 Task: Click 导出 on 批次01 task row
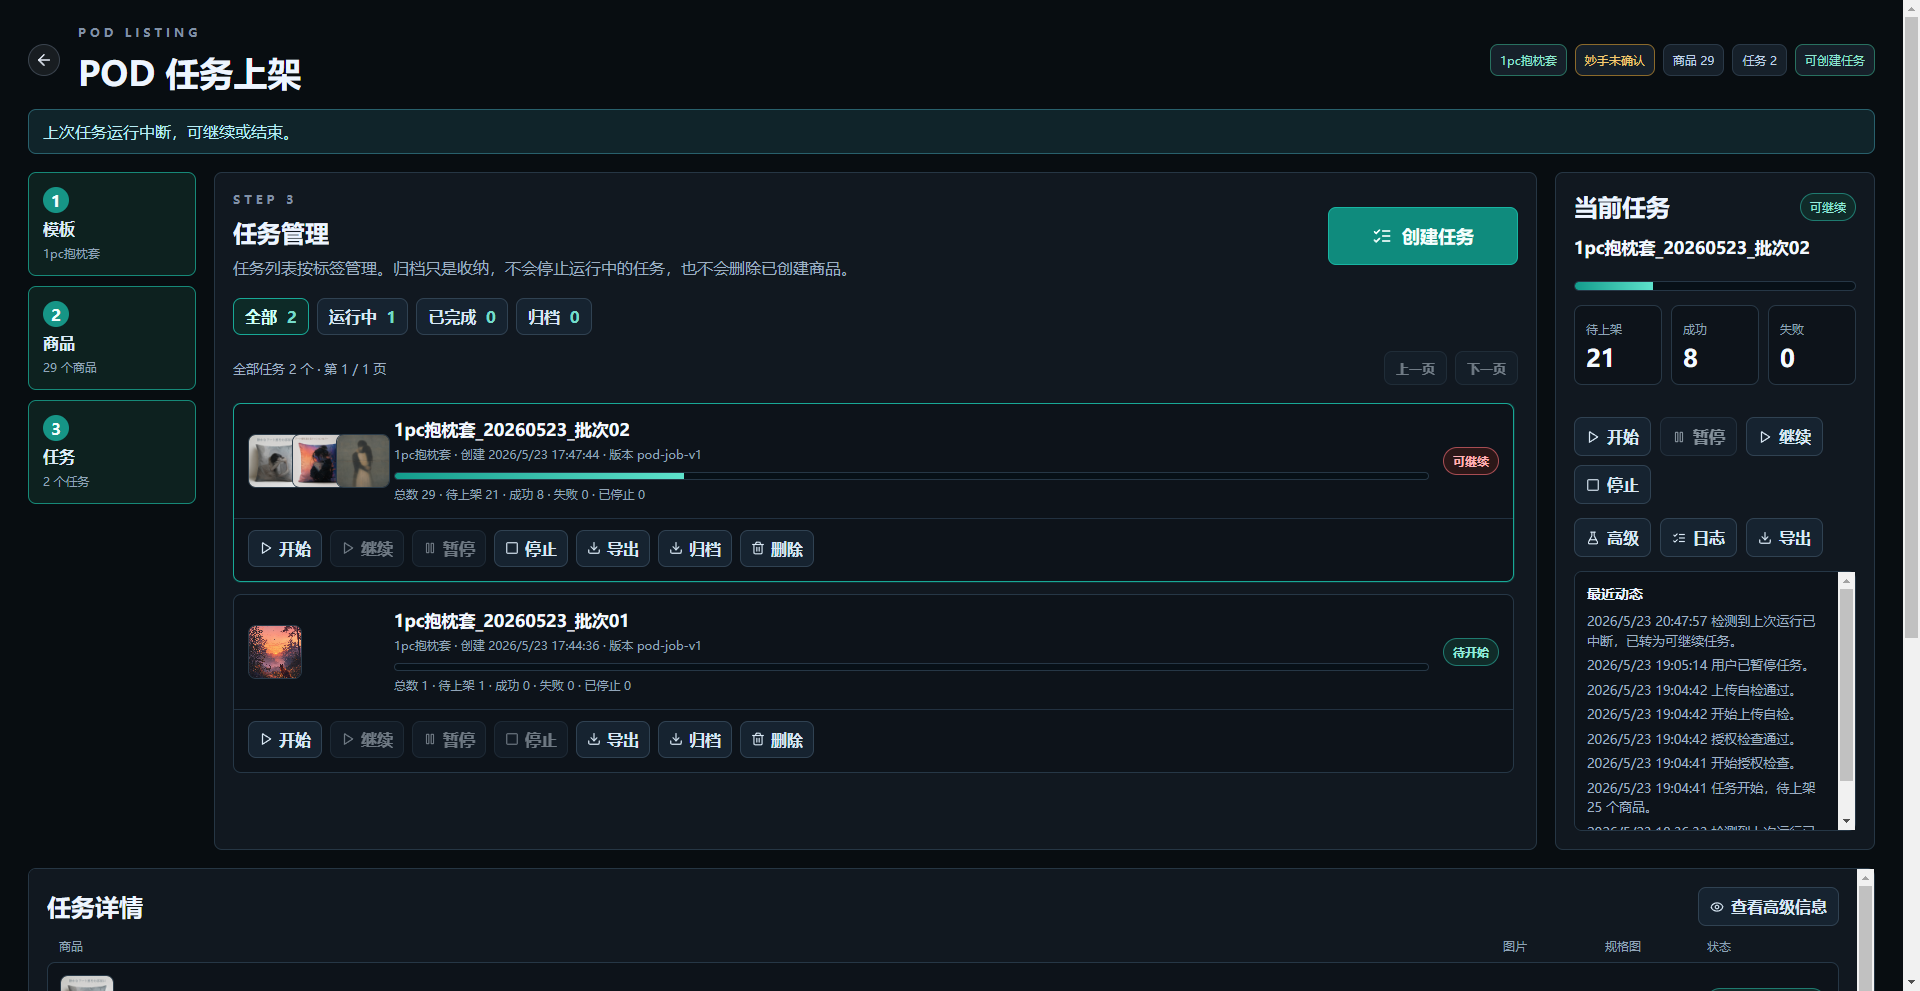[613, 740]
